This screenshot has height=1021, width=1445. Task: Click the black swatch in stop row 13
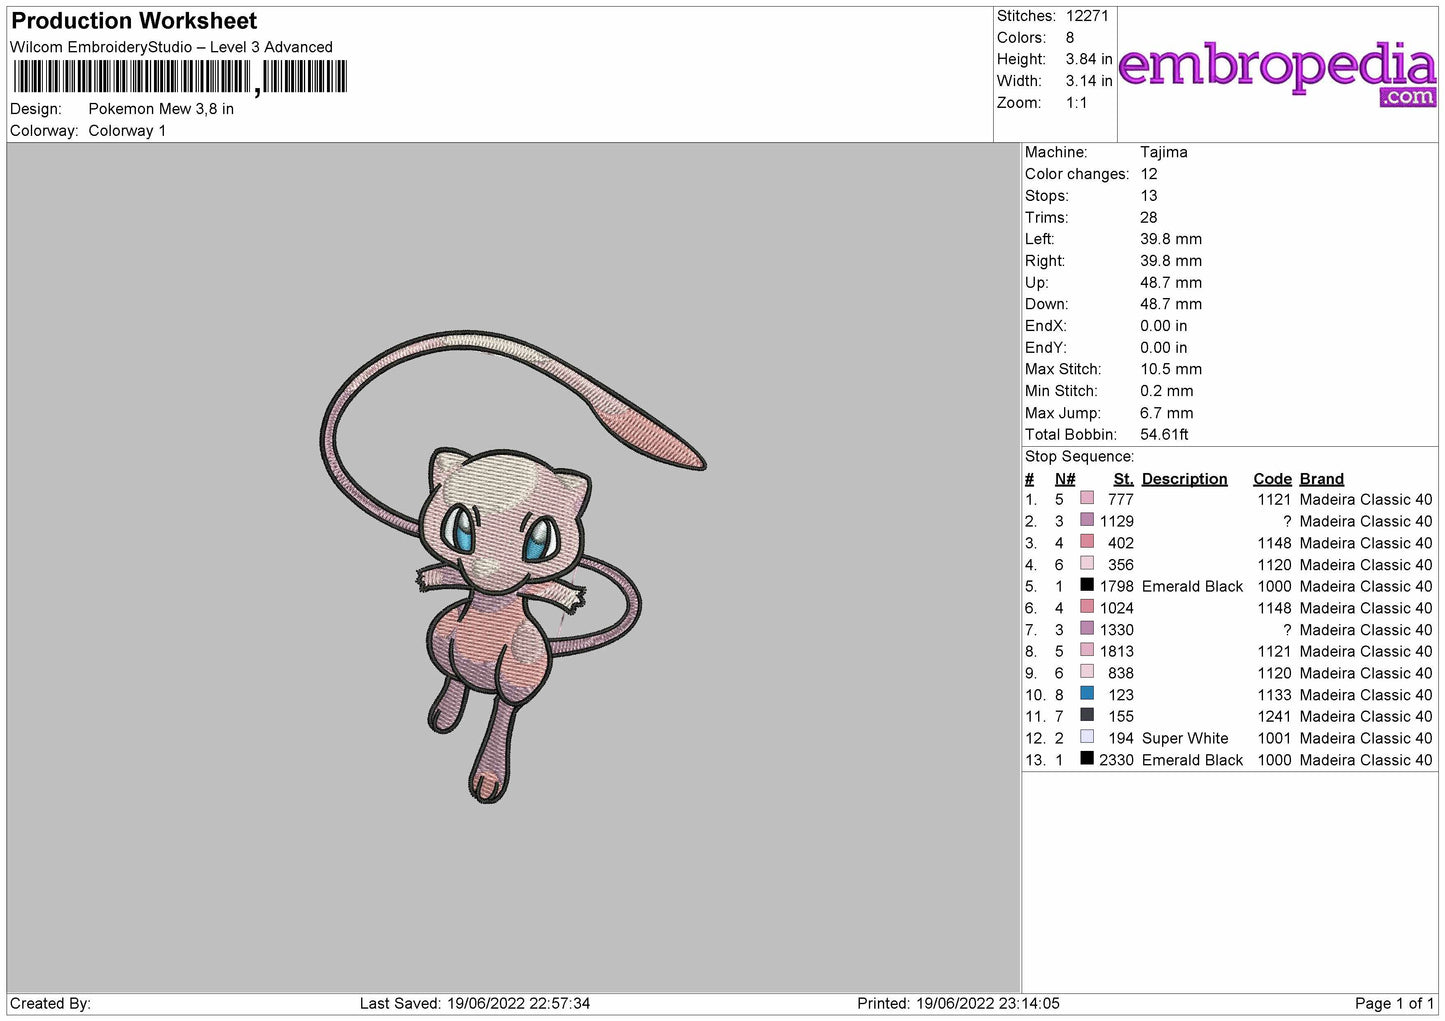1087,759
